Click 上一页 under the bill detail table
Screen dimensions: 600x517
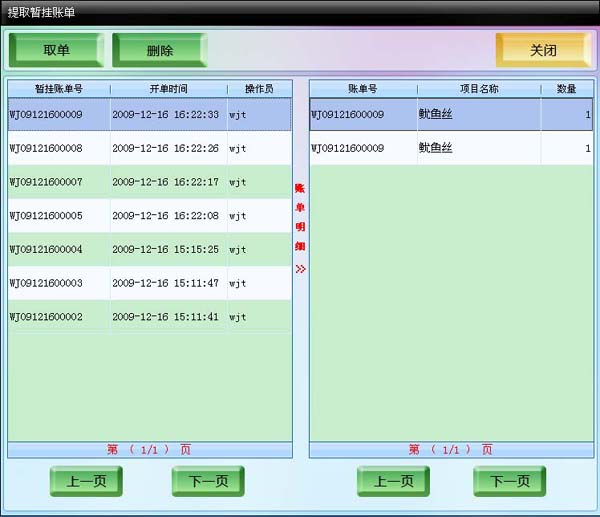tap(393, 481)
